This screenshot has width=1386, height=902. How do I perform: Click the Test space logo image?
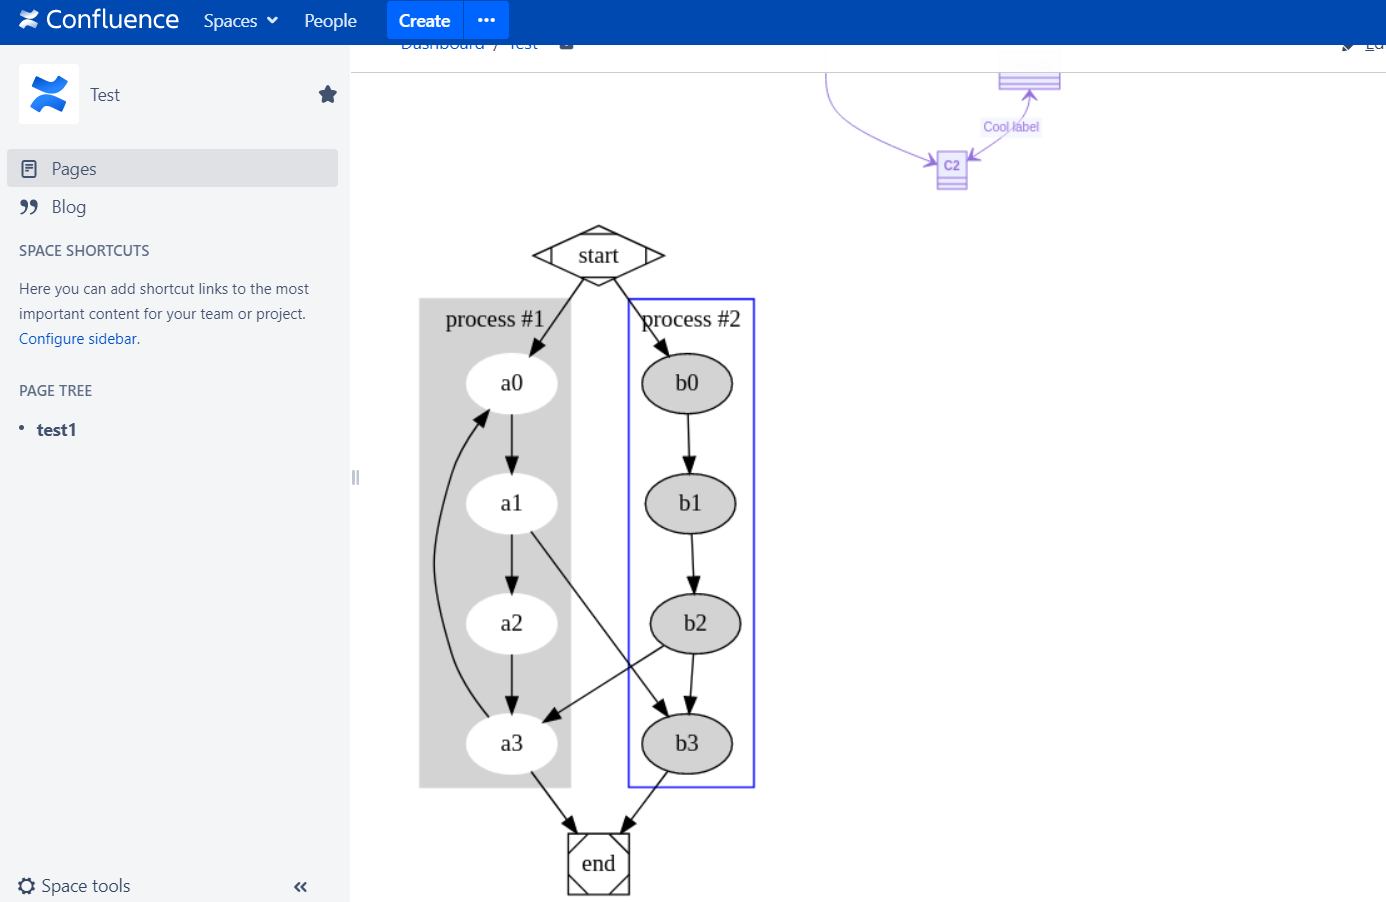[x=49, y=94]
